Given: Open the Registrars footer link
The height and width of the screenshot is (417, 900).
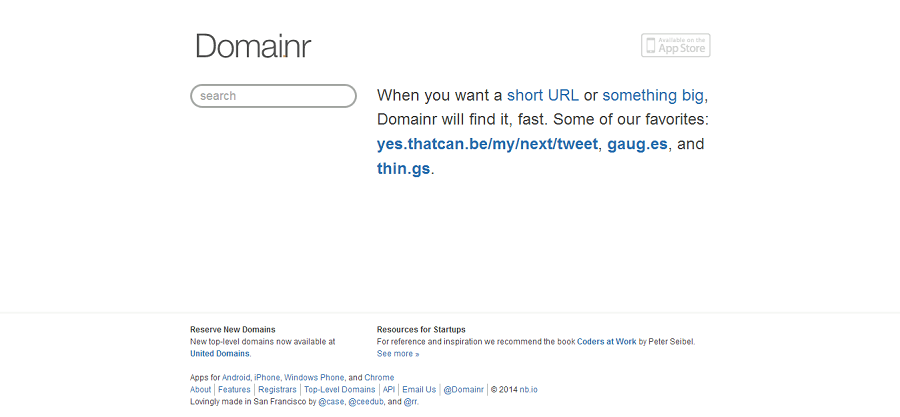Looking at the screenshot, I should tap(277, 389).
